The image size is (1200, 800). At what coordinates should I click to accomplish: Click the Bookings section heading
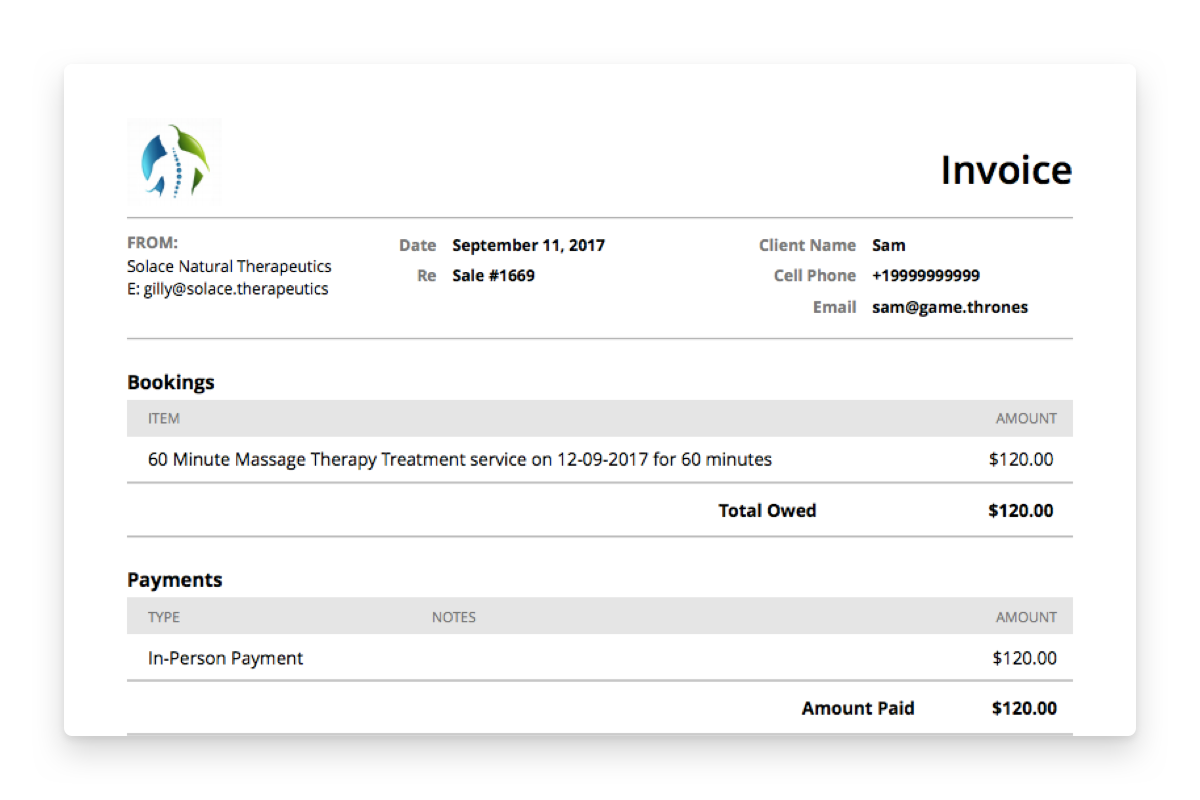[x=171, y=382]
